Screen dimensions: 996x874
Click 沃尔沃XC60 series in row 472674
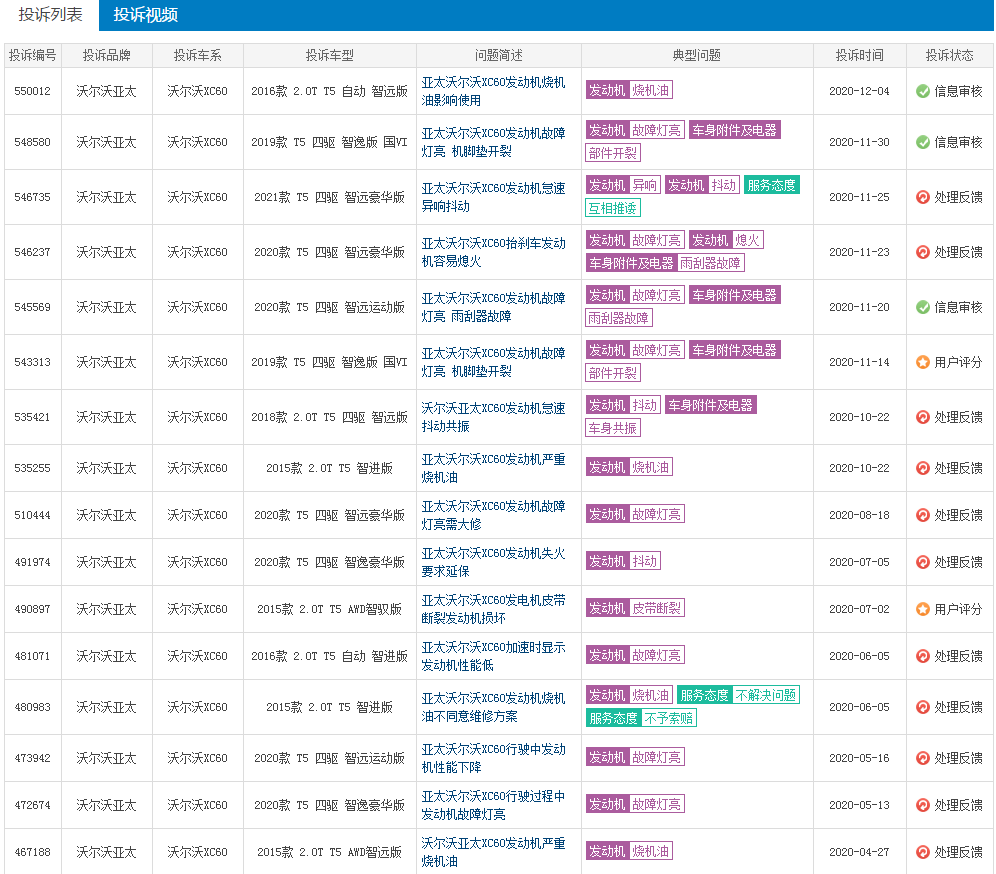(198, 805)
